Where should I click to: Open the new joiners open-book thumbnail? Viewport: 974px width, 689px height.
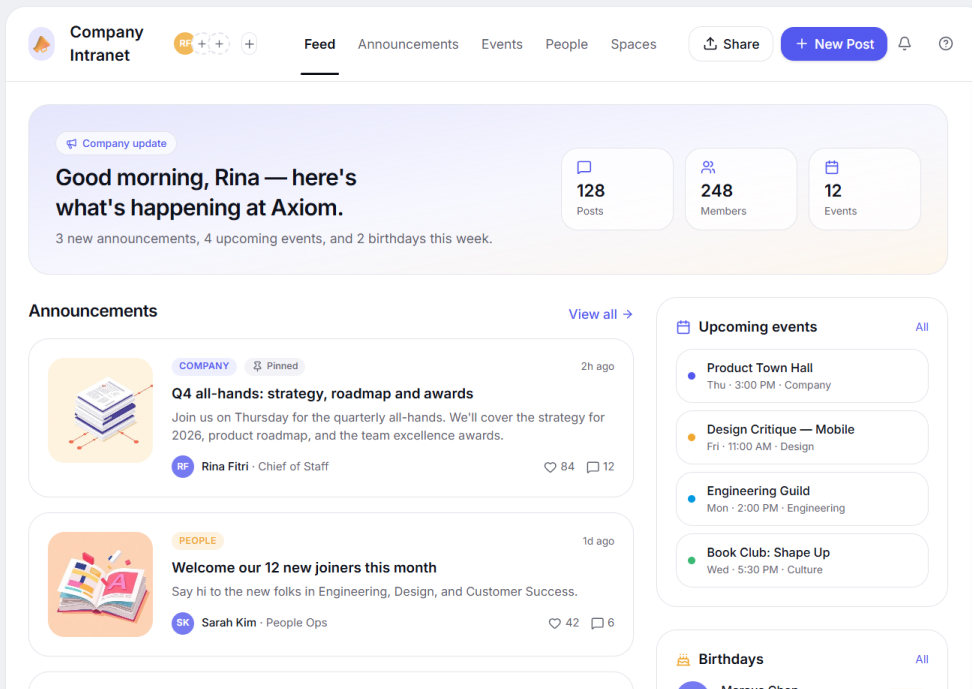100,584
